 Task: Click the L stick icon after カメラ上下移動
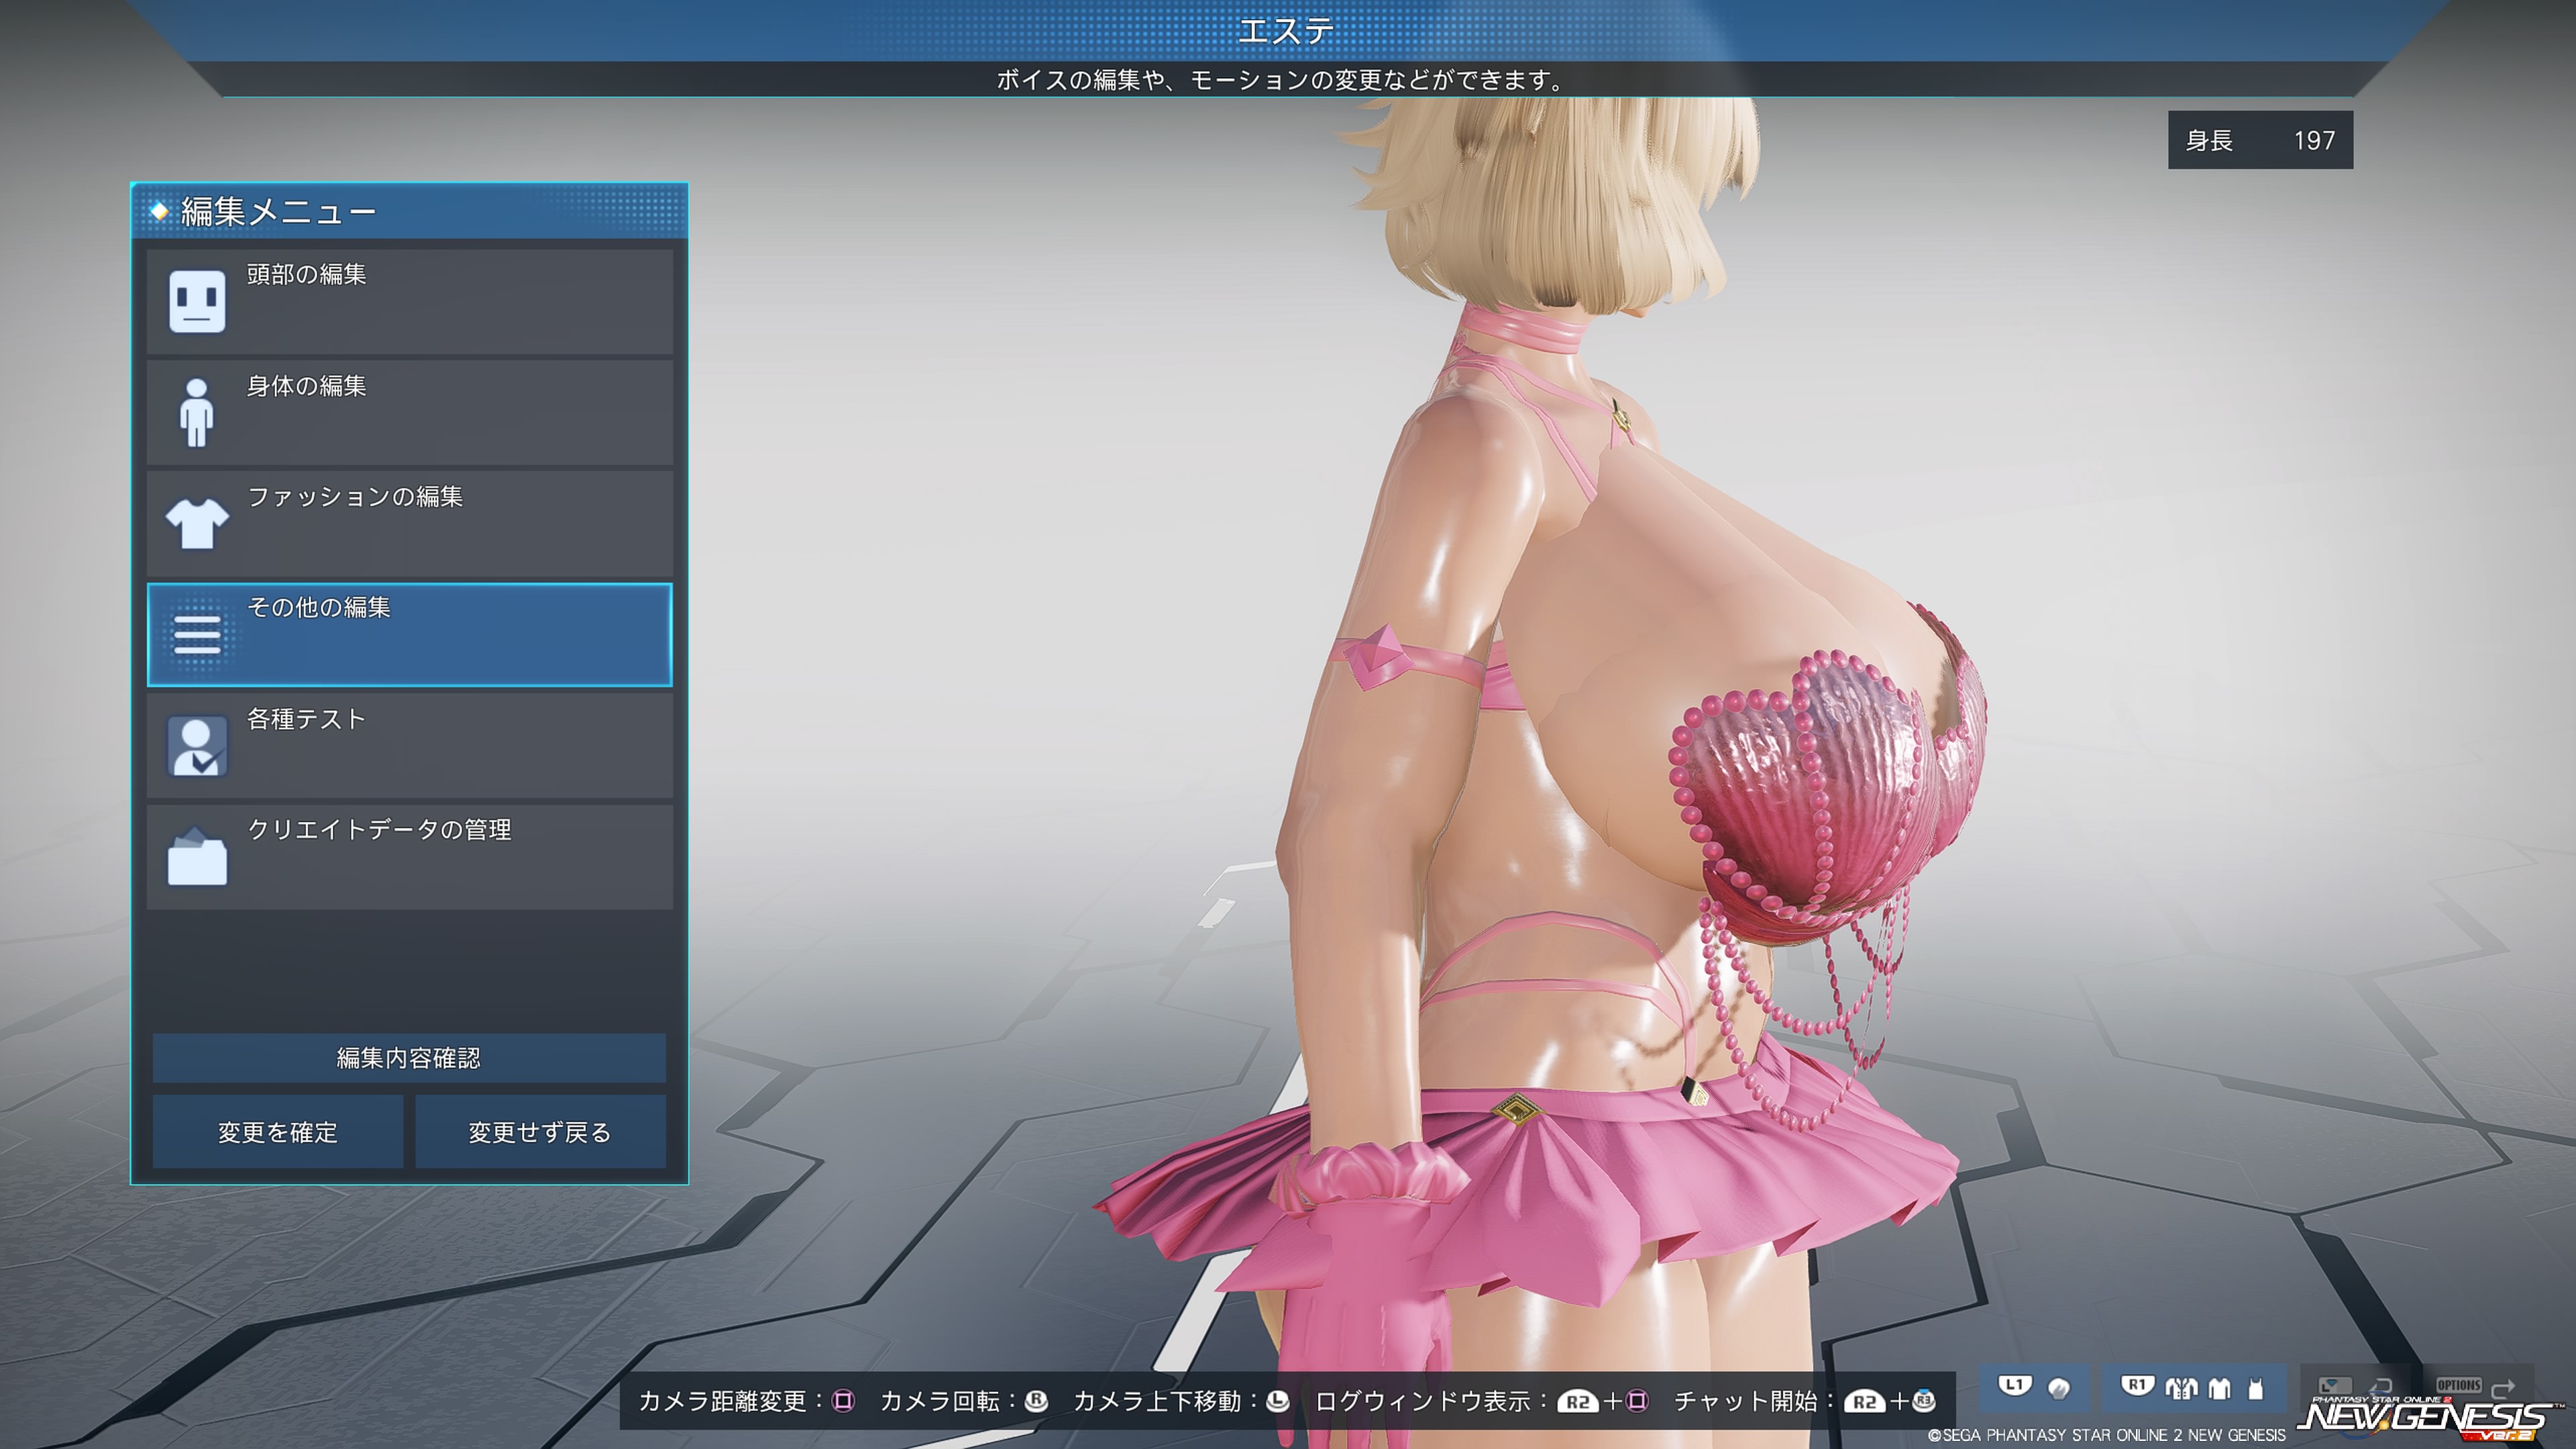coord(1277,1401)
